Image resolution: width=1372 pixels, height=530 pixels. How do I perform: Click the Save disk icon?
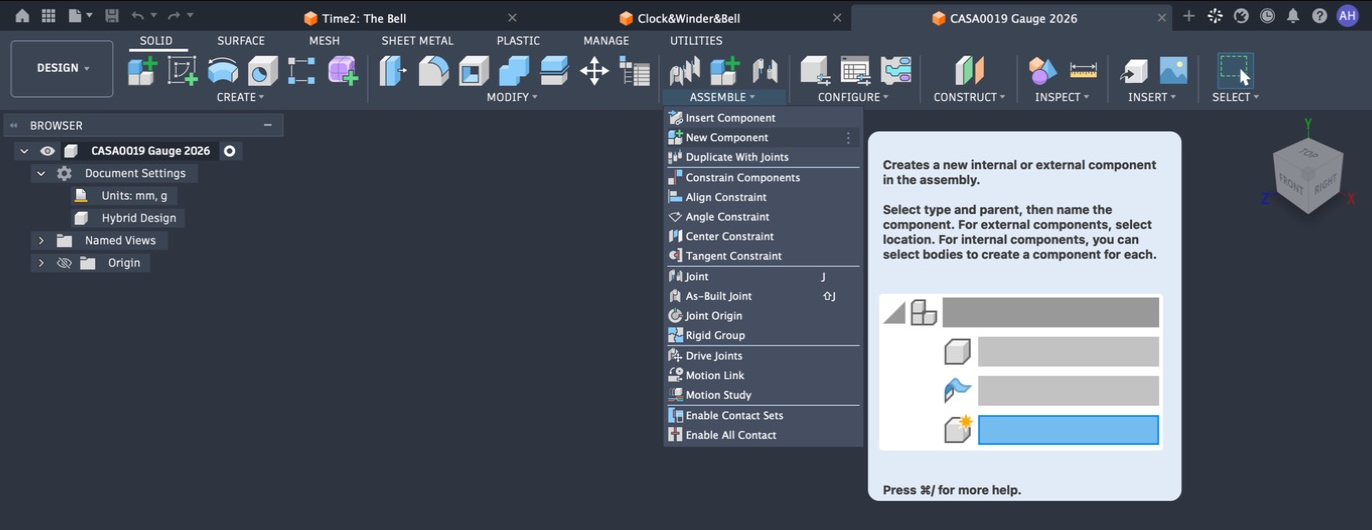[111, 16]
